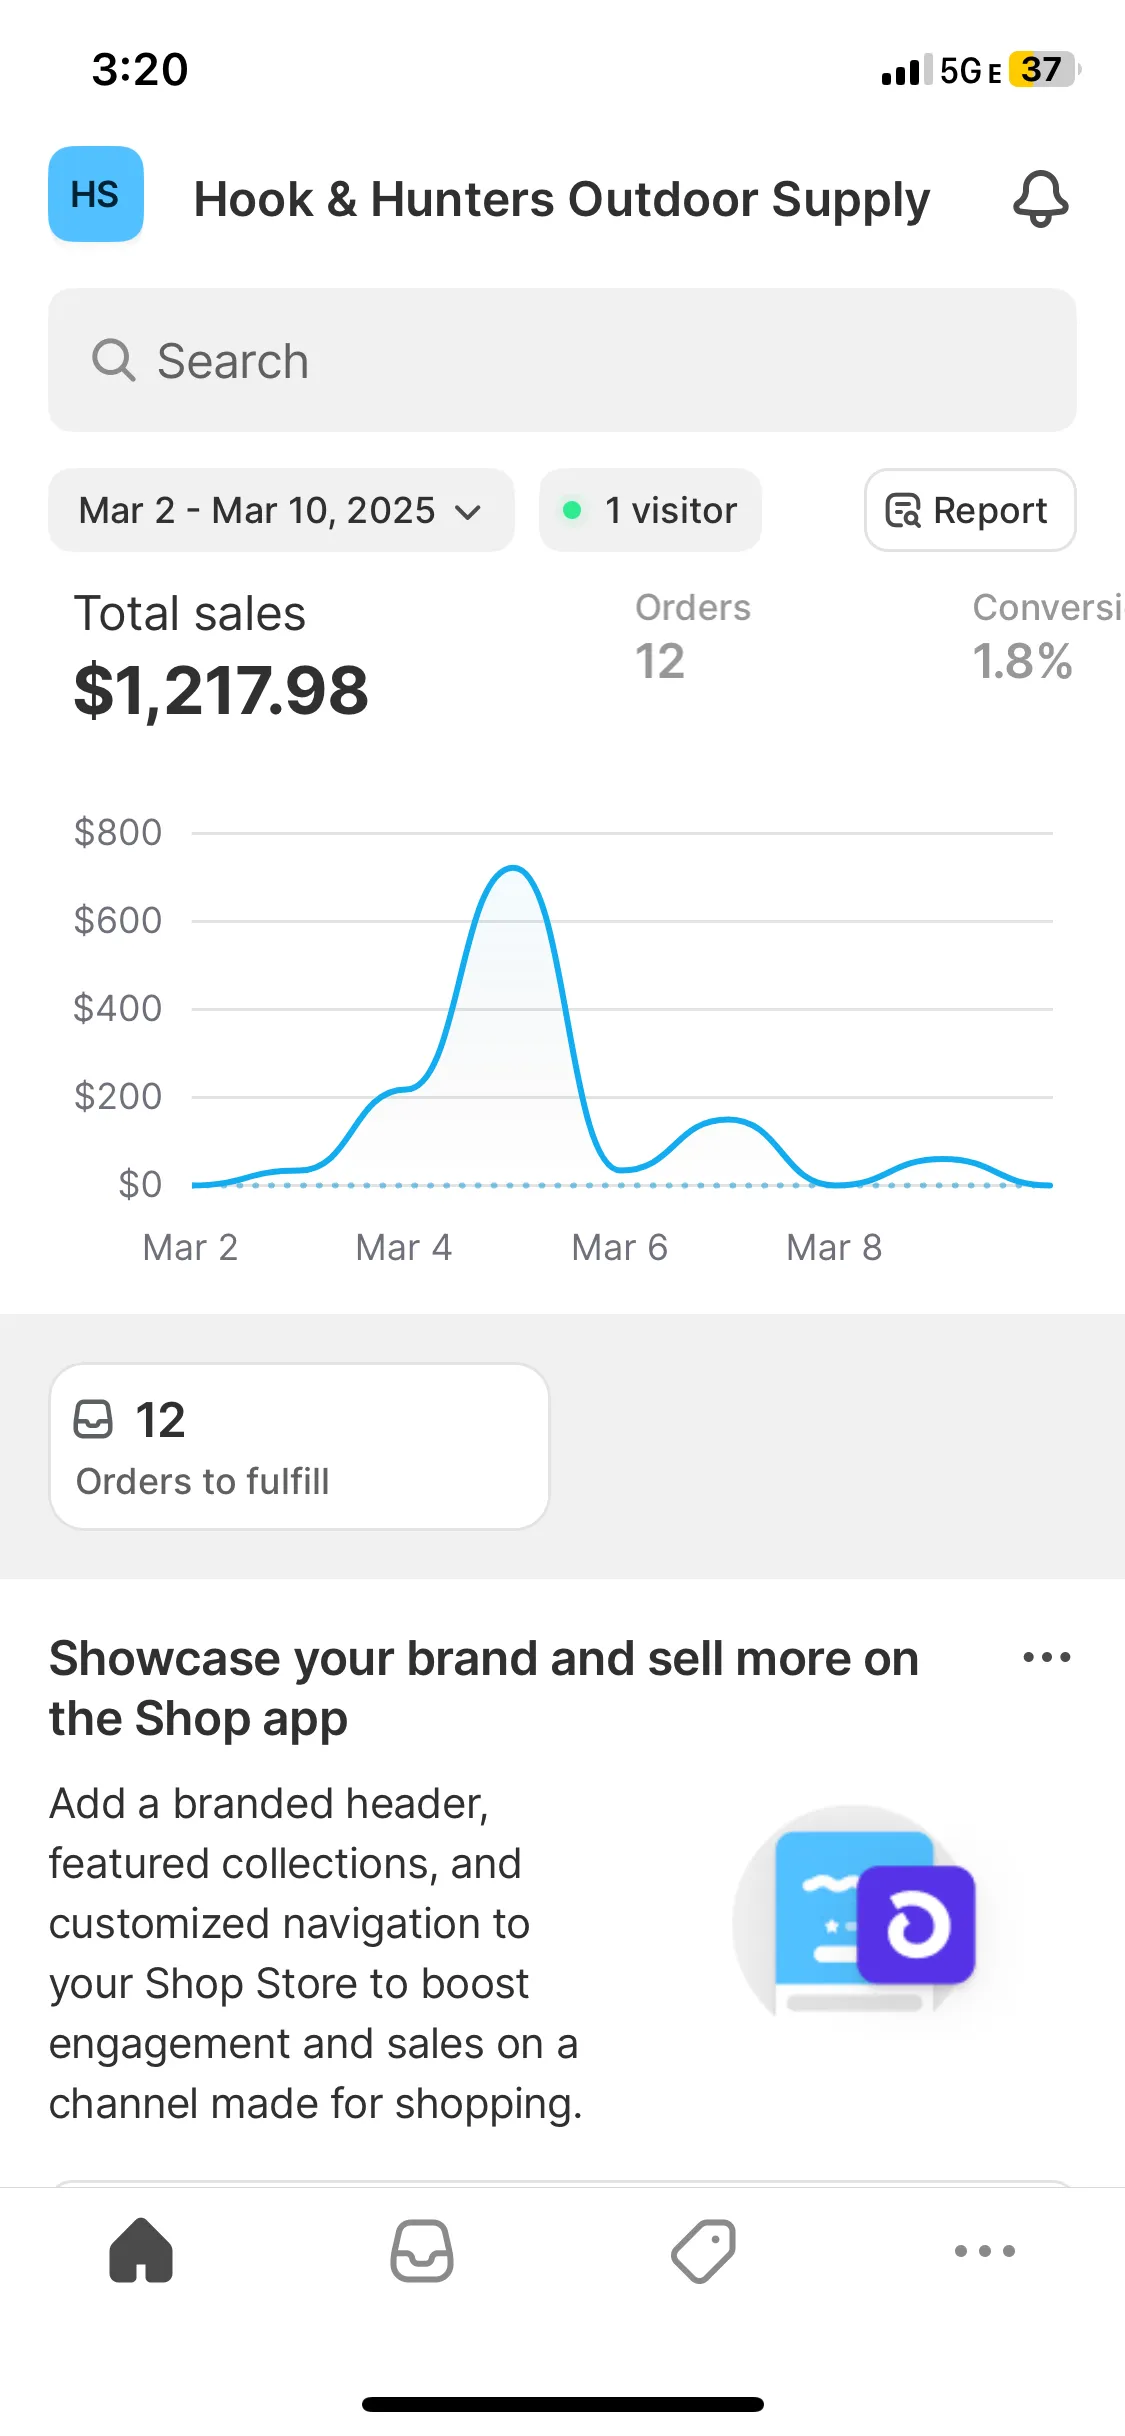
Task: Open the Orders inbox tab
Action: pyautogui.click(x=421, y=2250)
